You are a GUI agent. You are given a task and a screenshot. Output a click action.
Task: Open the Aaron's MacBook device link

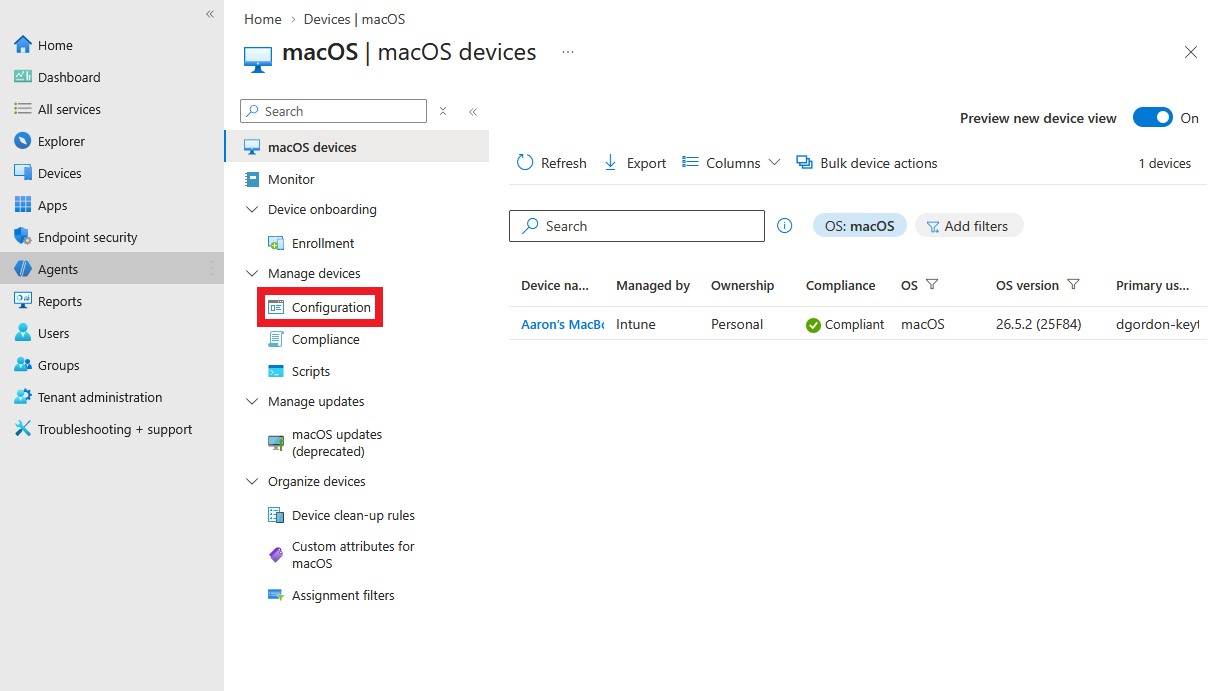point(562,324)
